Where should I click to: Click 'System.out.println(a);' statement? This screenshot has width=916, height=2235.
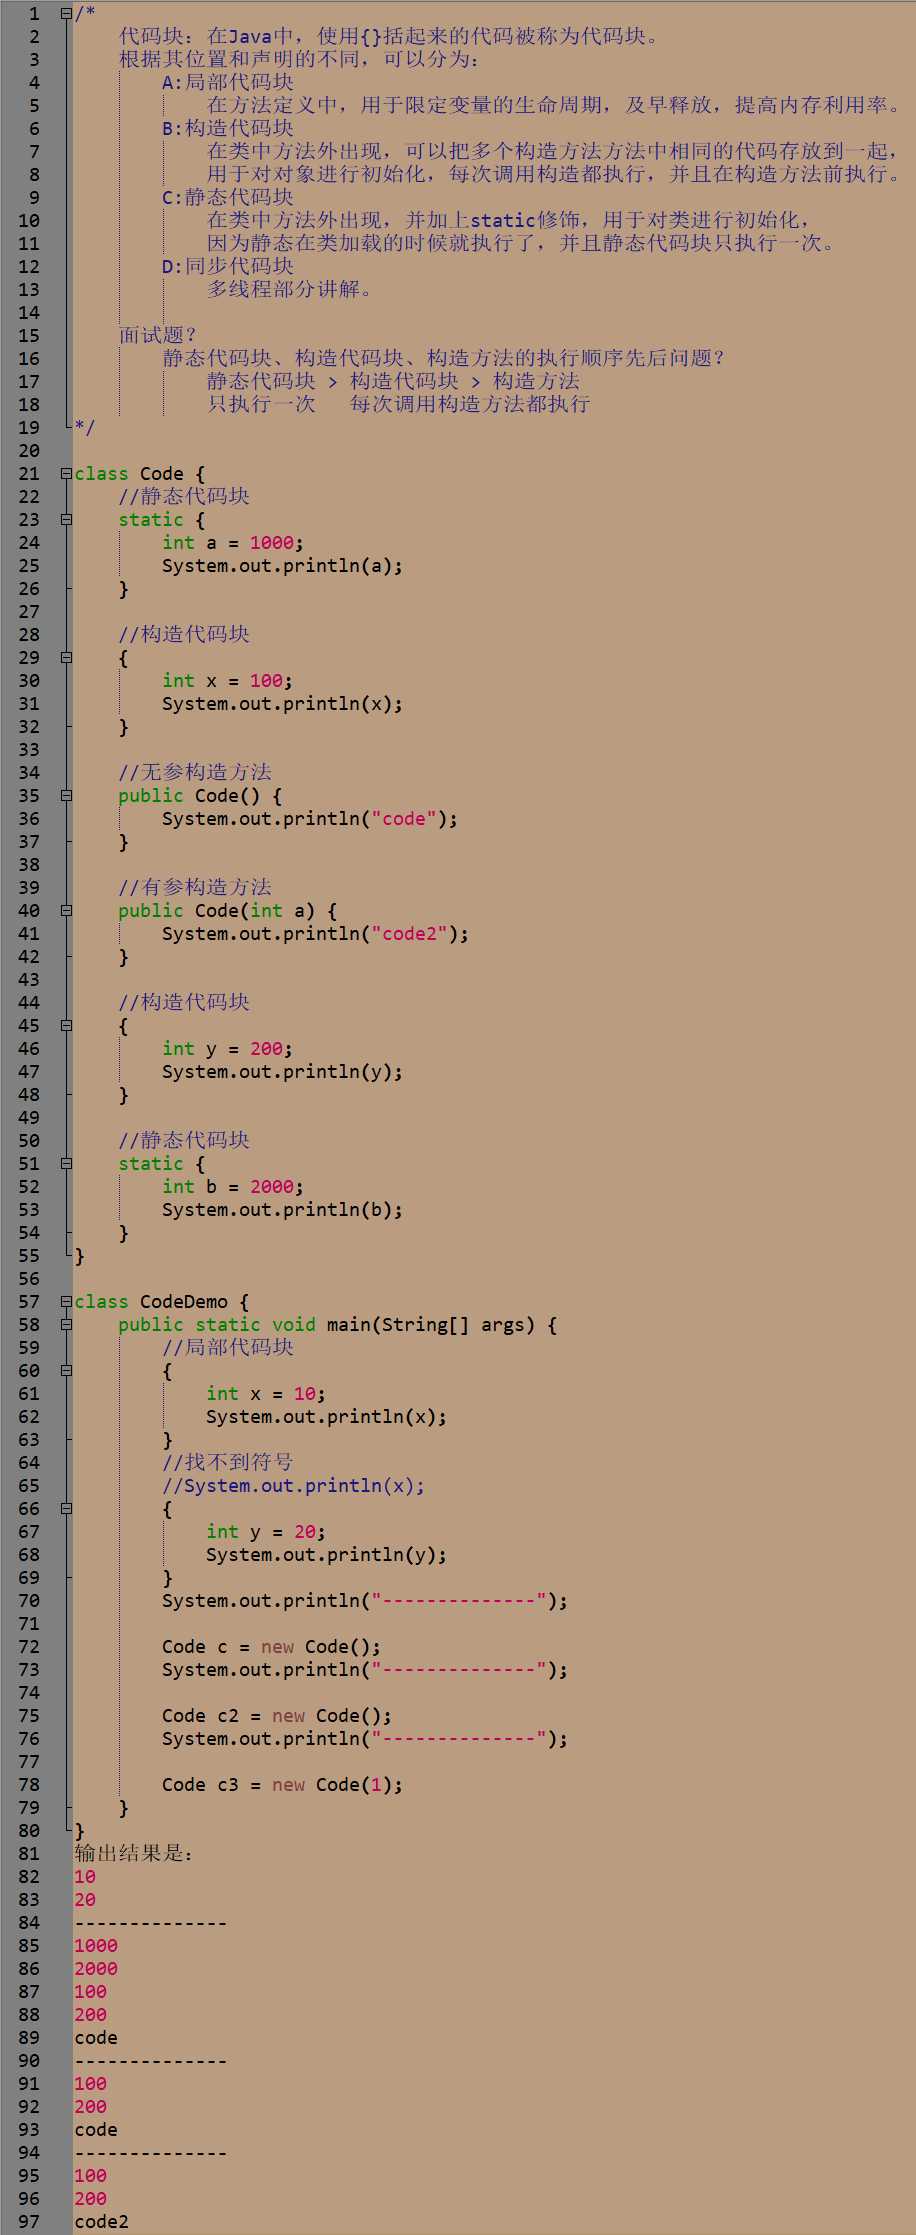[x=283, y=566]
